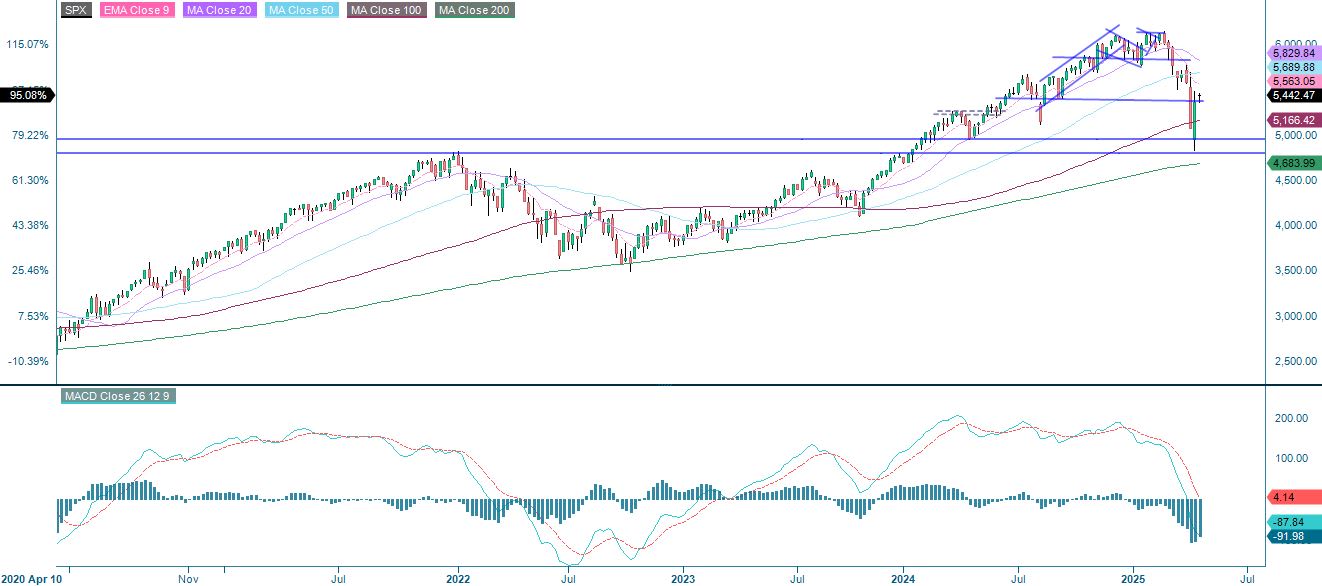Screen dimensions: 1322x586
Task: Click the 2020 Apr 10 axis label
Action: tap(33, 578)
